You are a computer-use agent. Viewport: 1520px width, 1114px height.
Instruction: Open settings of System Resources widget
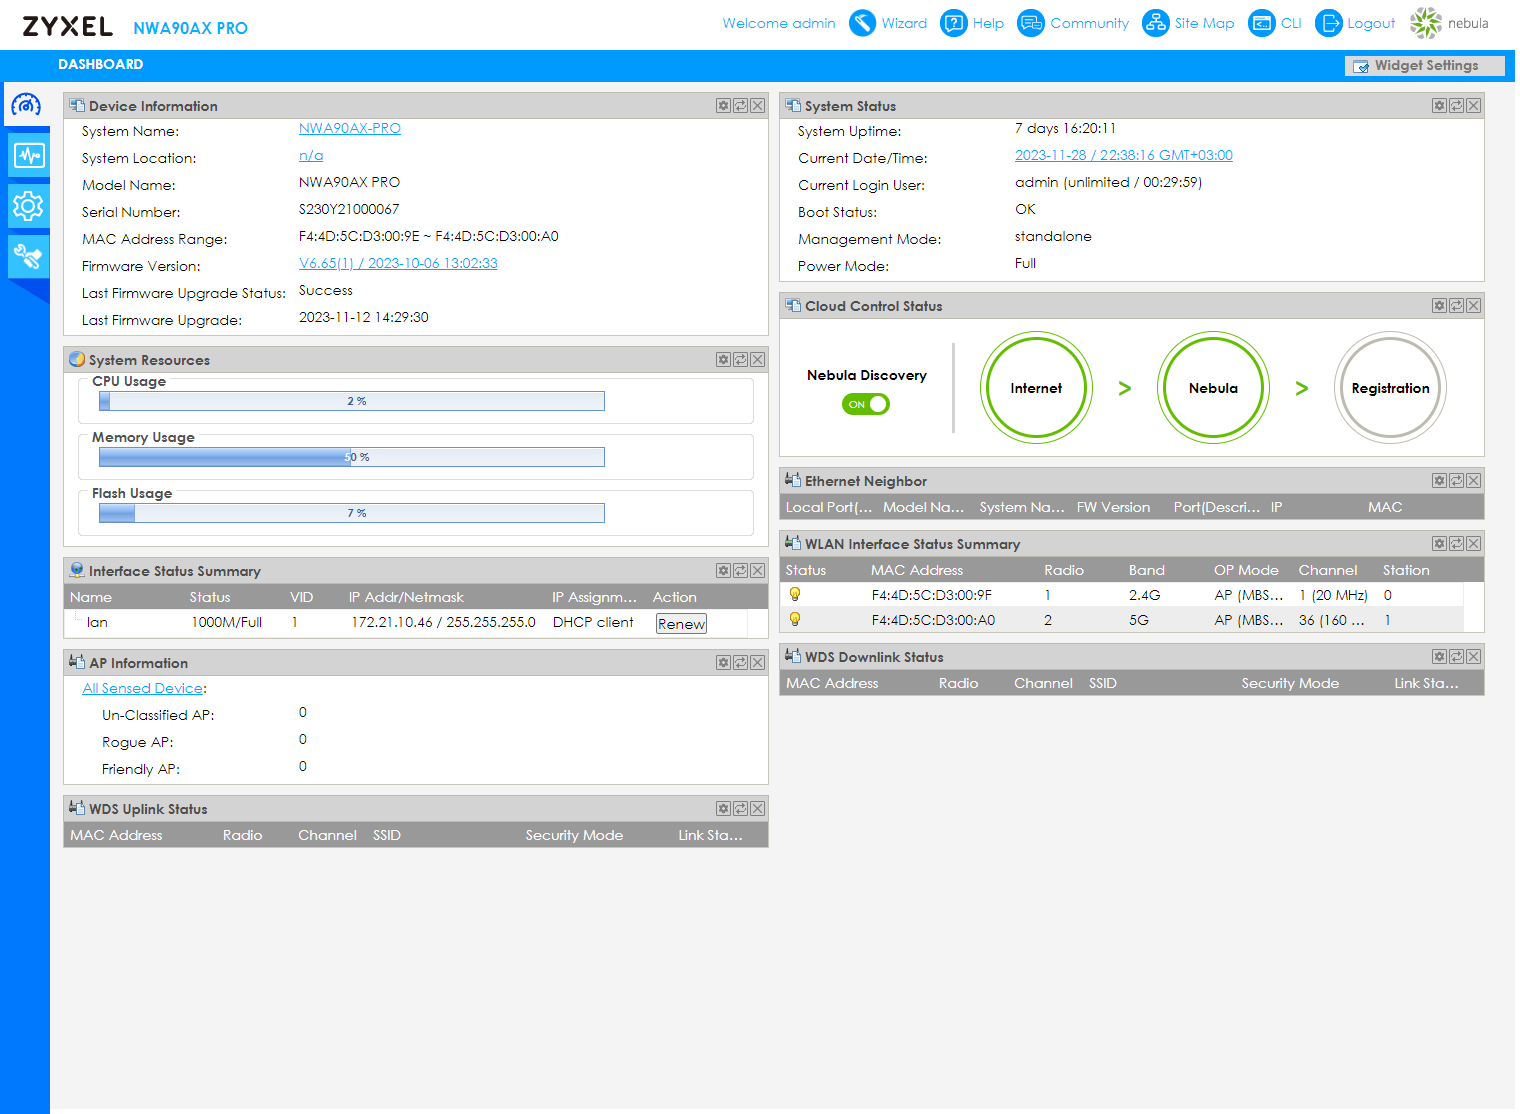click(x=723, y=360)
